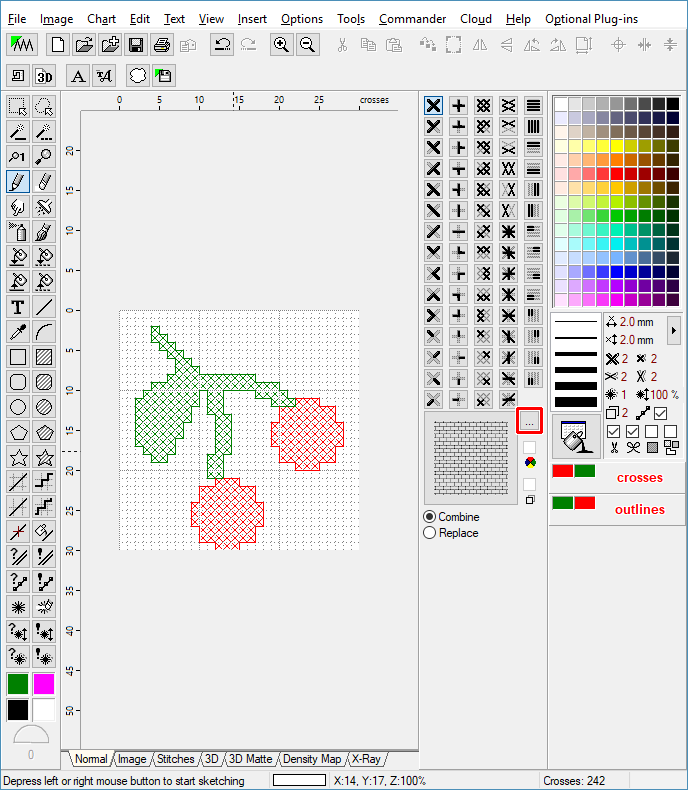
Task: Click the paint bucket fill calendar icon
Action: pyautogui.click(x=576, y=438)
